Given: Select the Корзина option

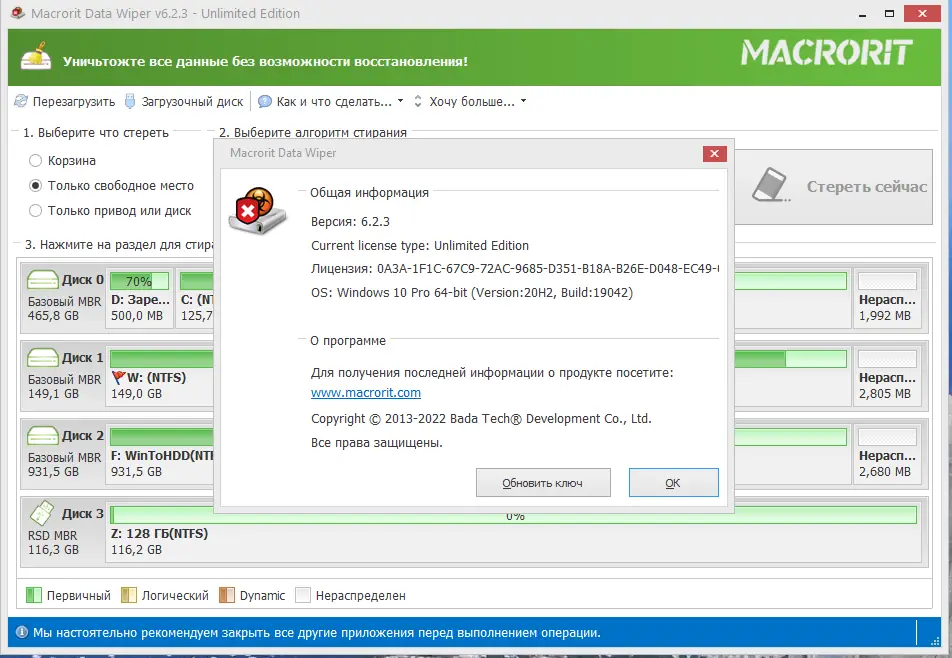Looking at the screenshot, I should (63, 160).
